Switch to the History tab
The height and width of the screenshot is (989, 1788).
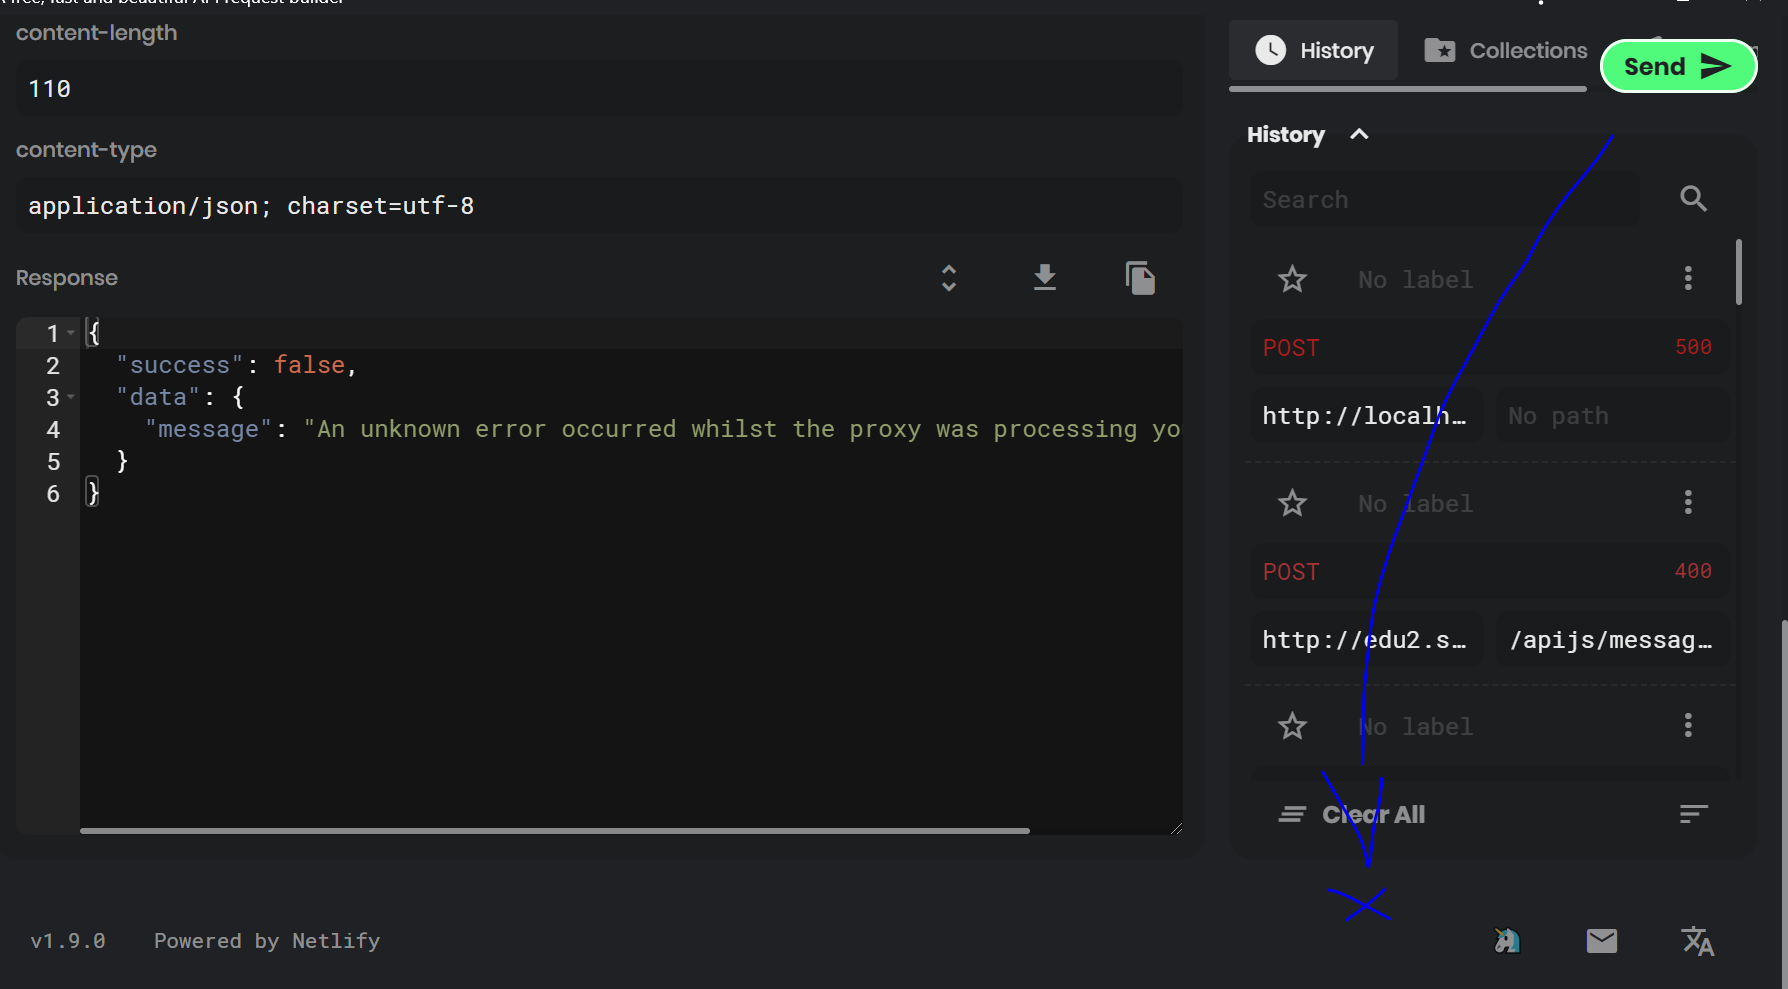point(1314,50)
